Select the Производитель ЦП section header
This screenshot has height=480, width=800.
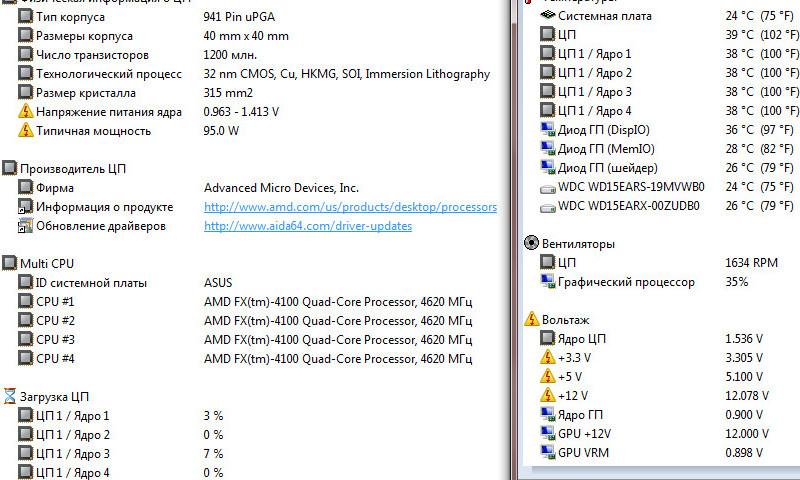coord(73,169)
